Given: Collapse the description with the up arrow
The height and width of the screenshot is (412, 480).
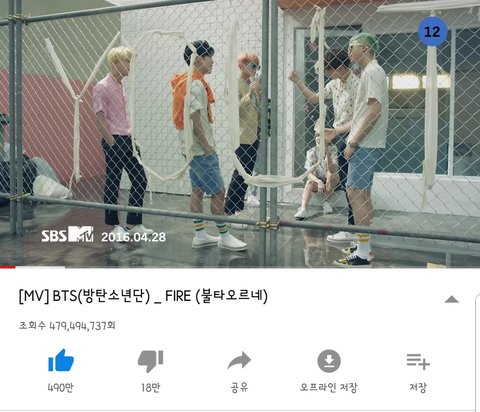Looking at the screenshot, I should 451,299.
